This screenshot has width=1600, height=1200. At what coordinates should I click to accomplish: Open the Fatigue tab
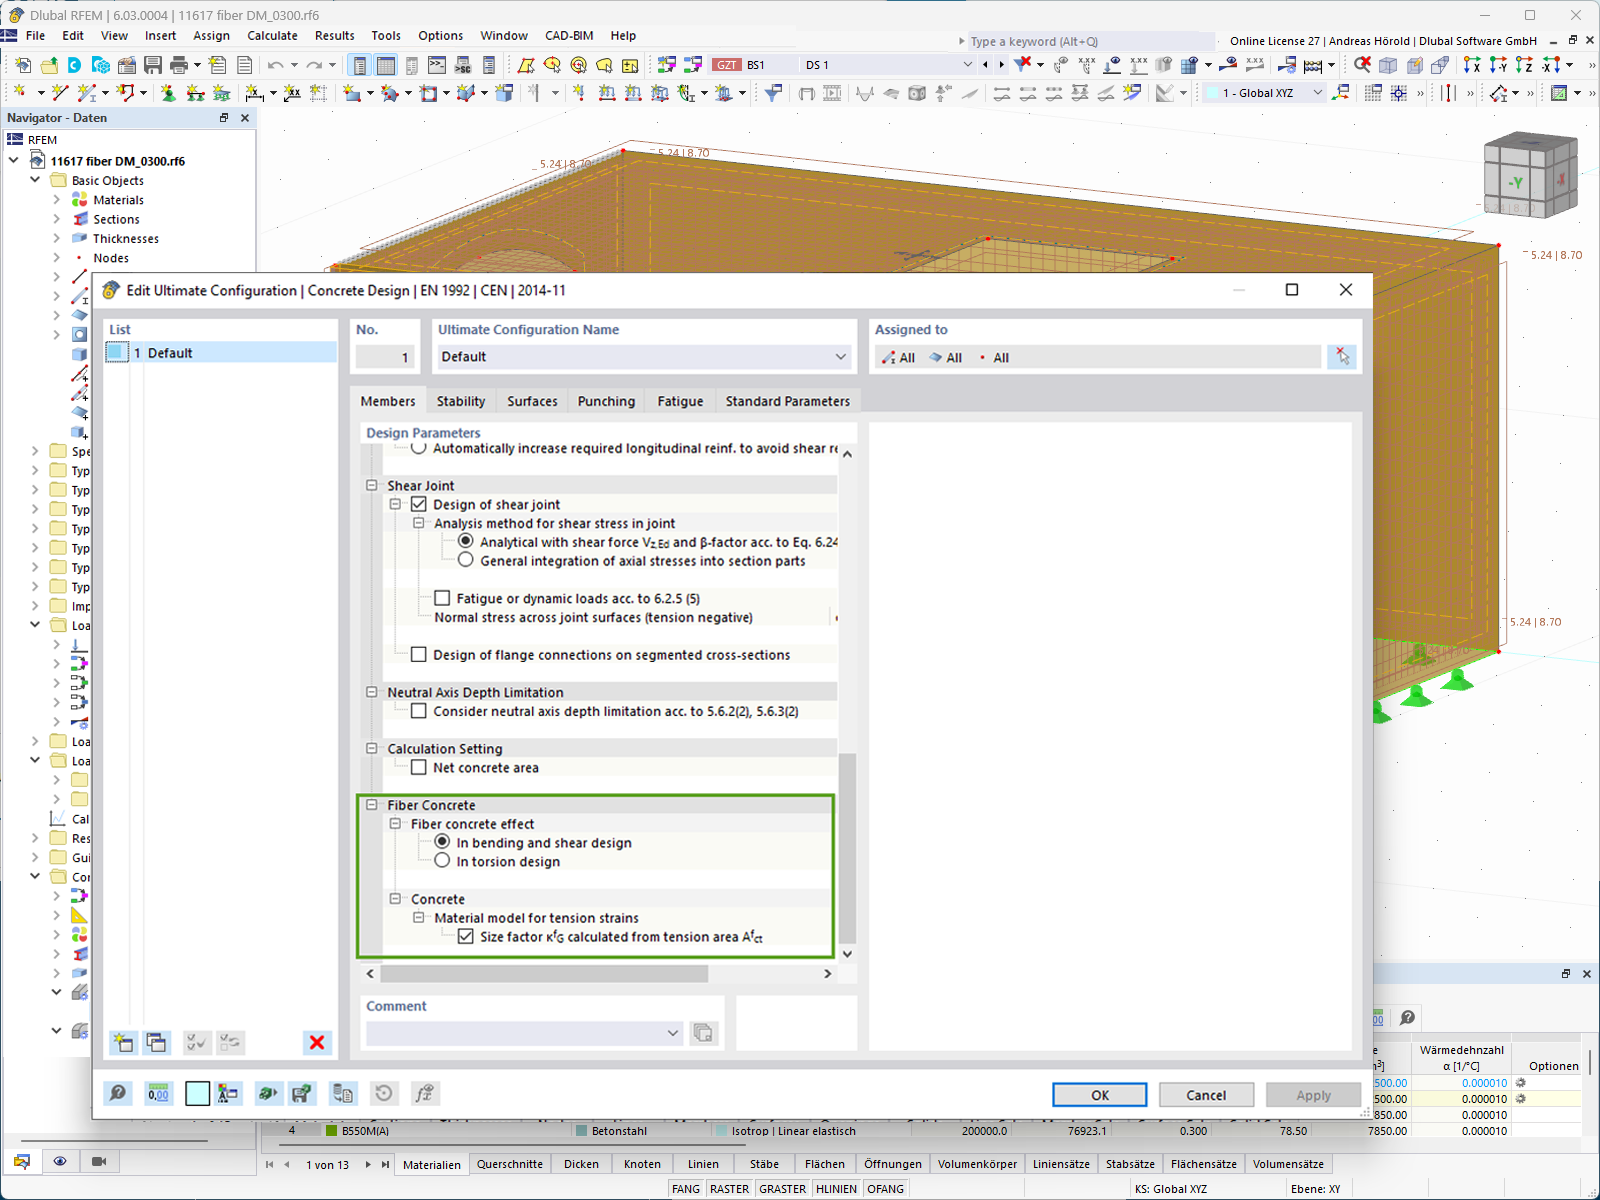pyautogui.click(x=680, y=401)
